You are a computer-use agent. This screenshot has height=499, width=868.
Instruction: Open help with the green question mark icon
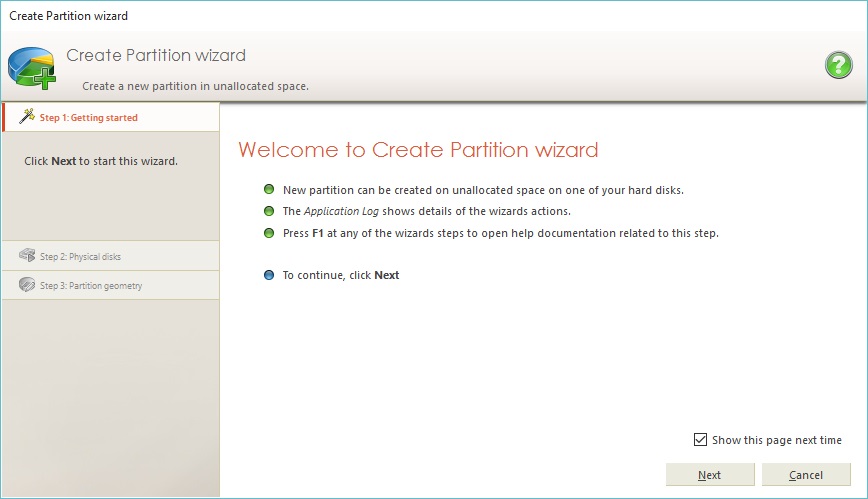[x=839, y=65]
